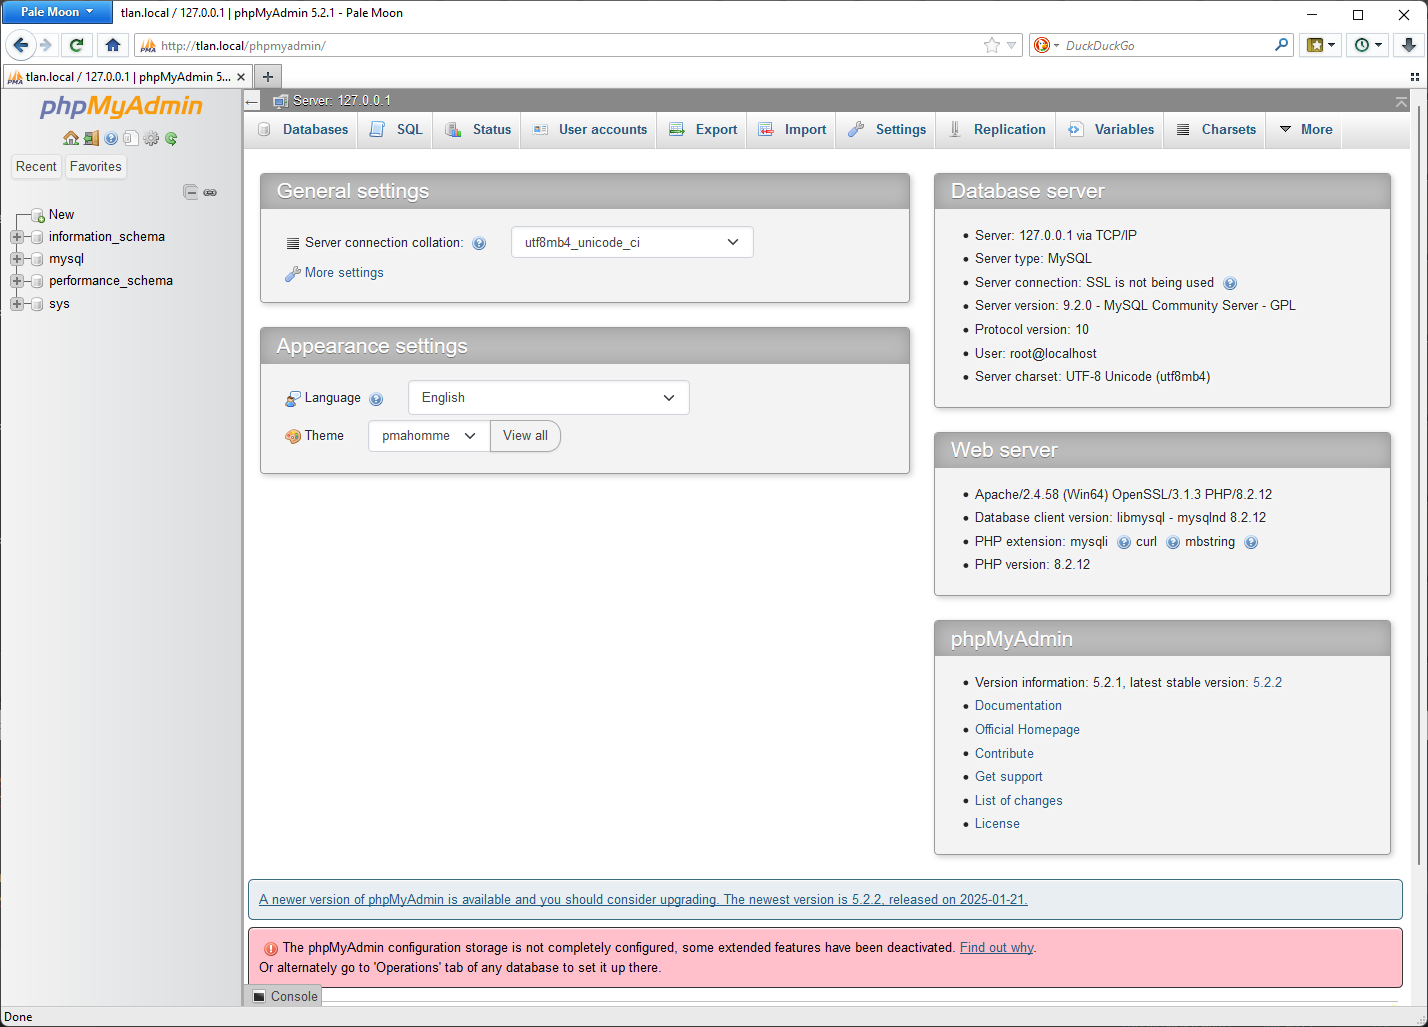Image resolution: width=1428 pixels, height=1027 pixels.
Task: Open the Variables tab
Action: (1110, 130)
